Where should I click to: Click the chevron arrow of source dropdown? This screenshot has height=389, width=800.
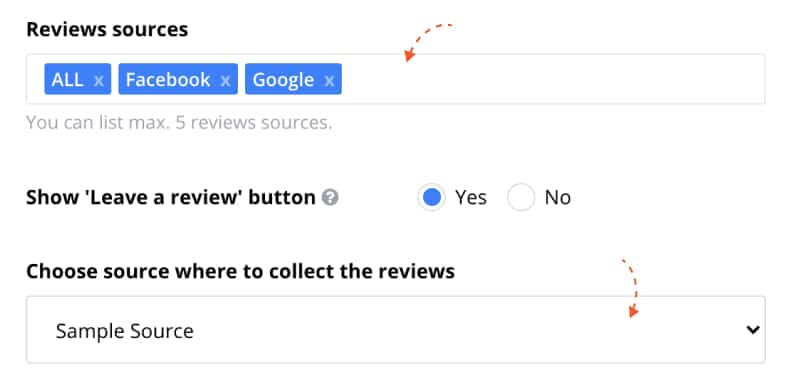click(753, 330)
